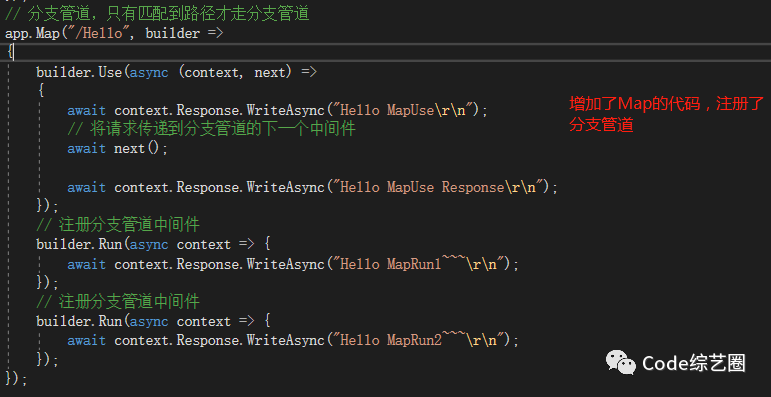This screenshot has width=771, height=397.
Task: Click the first 注册分支管道中间件 comment
Action: tap(118, 225)
